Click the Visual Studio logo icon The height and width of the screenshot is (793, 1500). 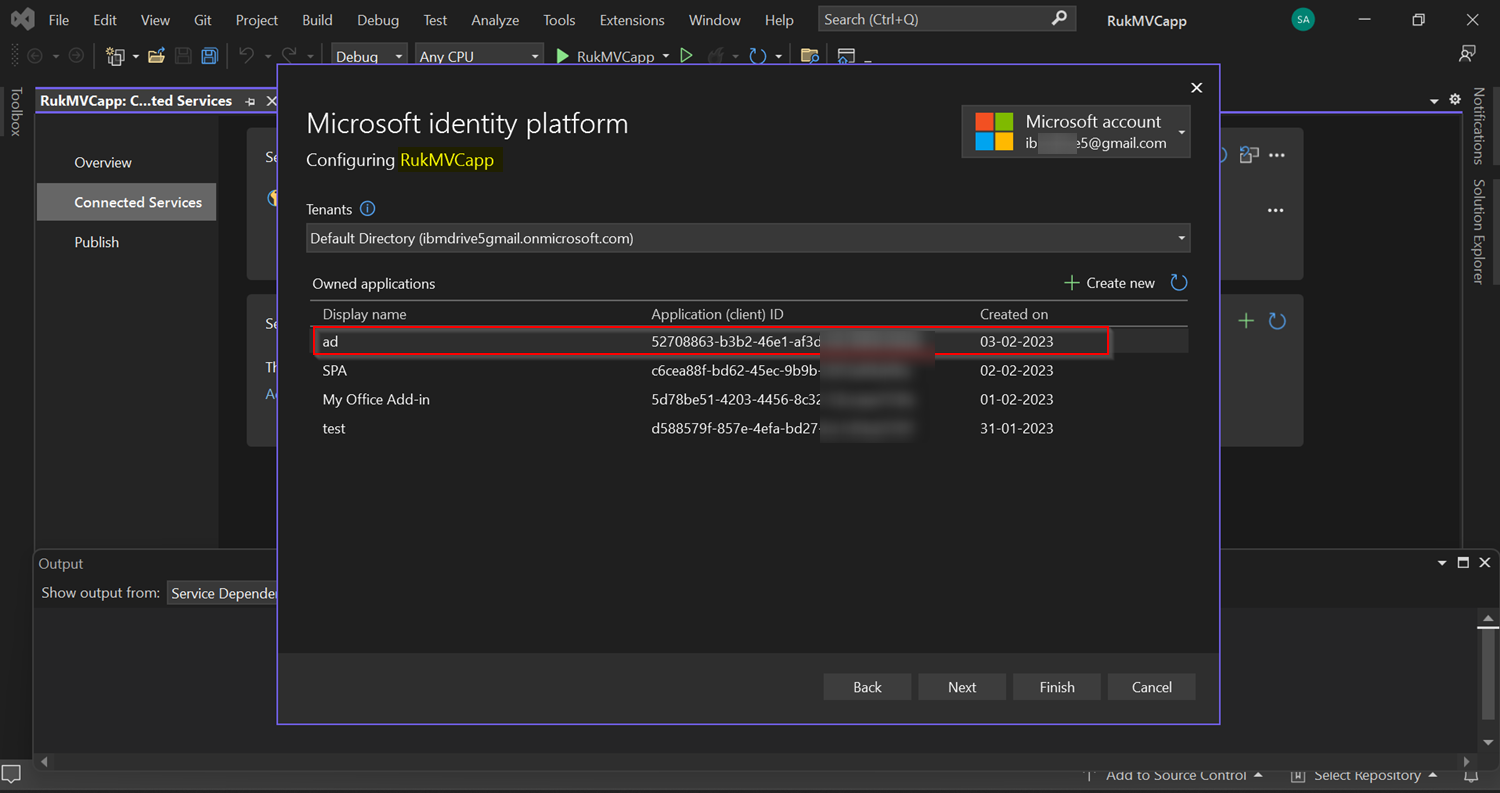point(22,19)
